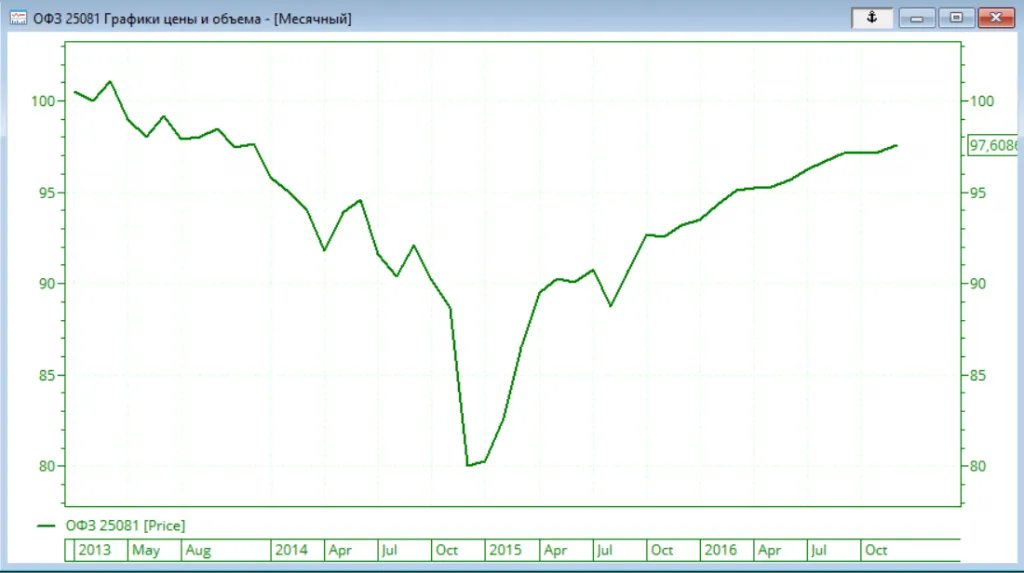The width and height of the screenshot is (1024, 573).
Task: Click the chart window icon in title bar
Action: 17,19
